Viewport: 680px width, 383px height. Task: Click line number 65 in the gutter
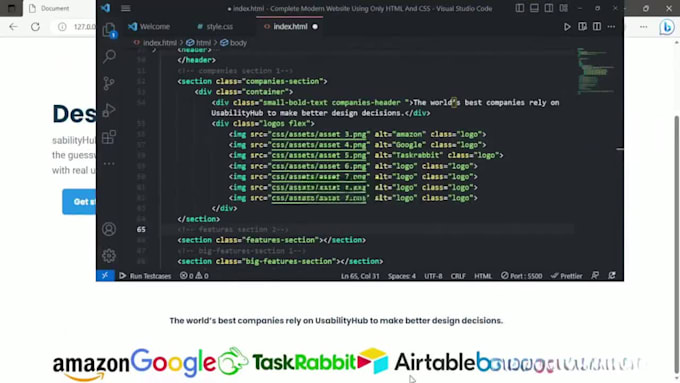[141, 229]
